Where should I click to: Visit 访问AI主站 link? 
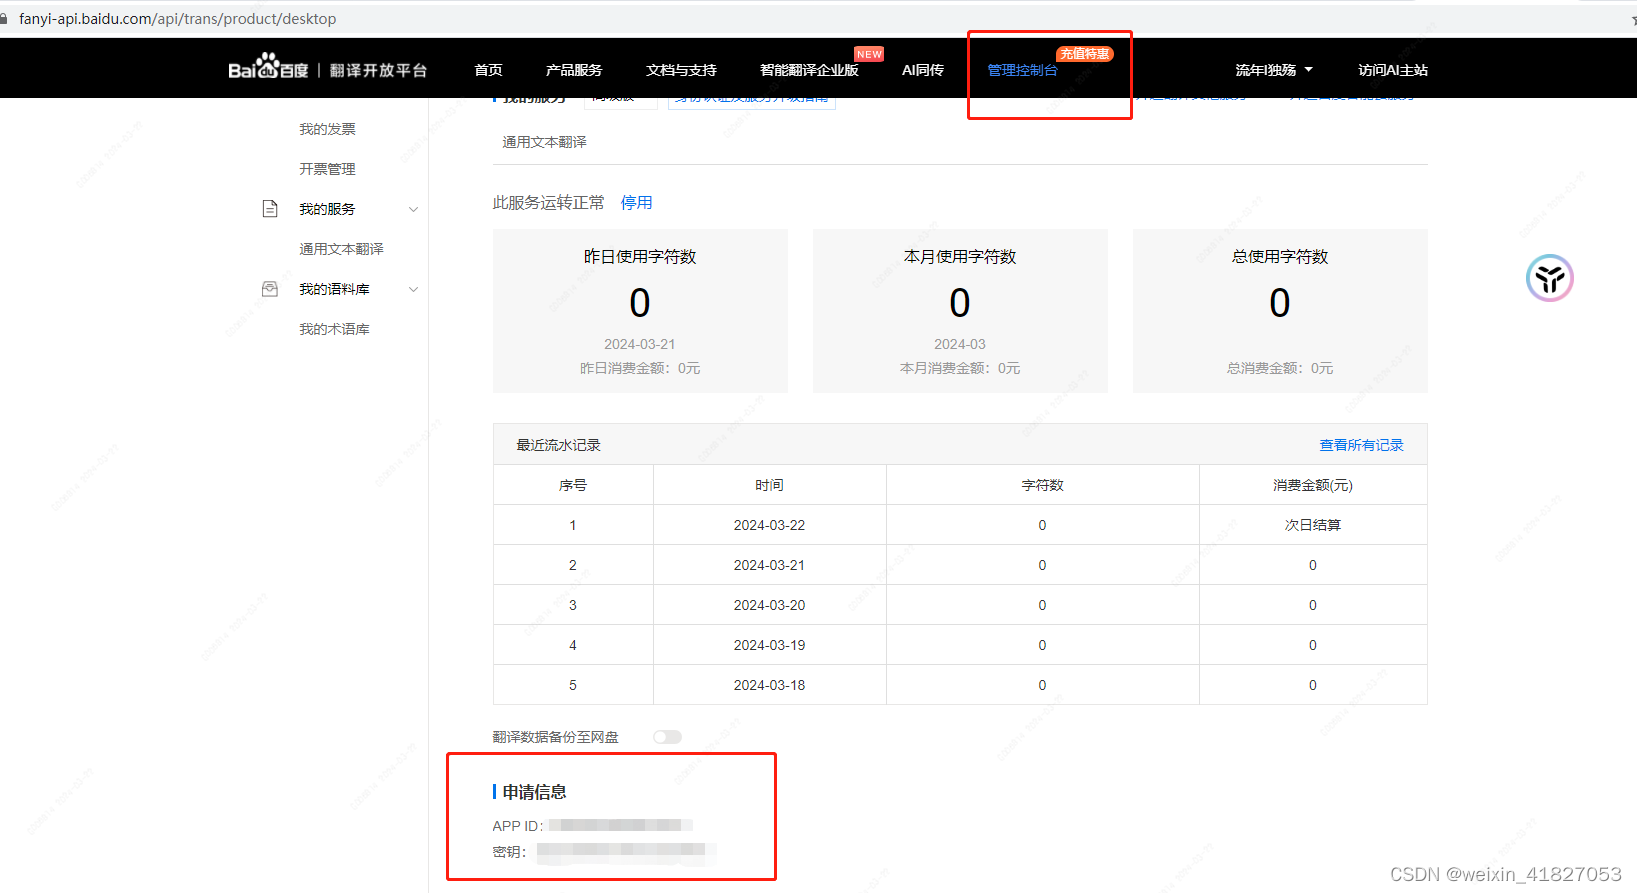click(1393, 70)
